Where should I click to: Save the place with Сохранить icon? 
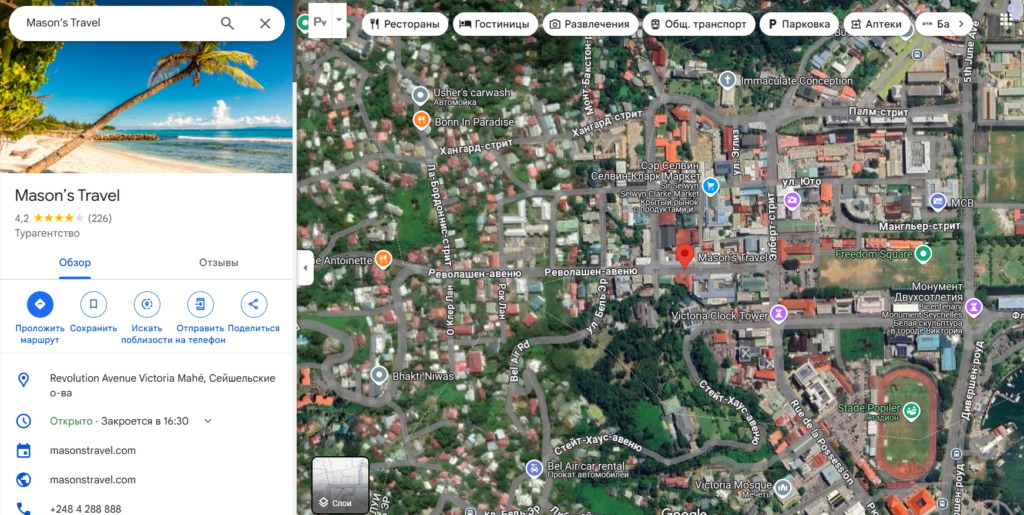[x=93, y=304]
